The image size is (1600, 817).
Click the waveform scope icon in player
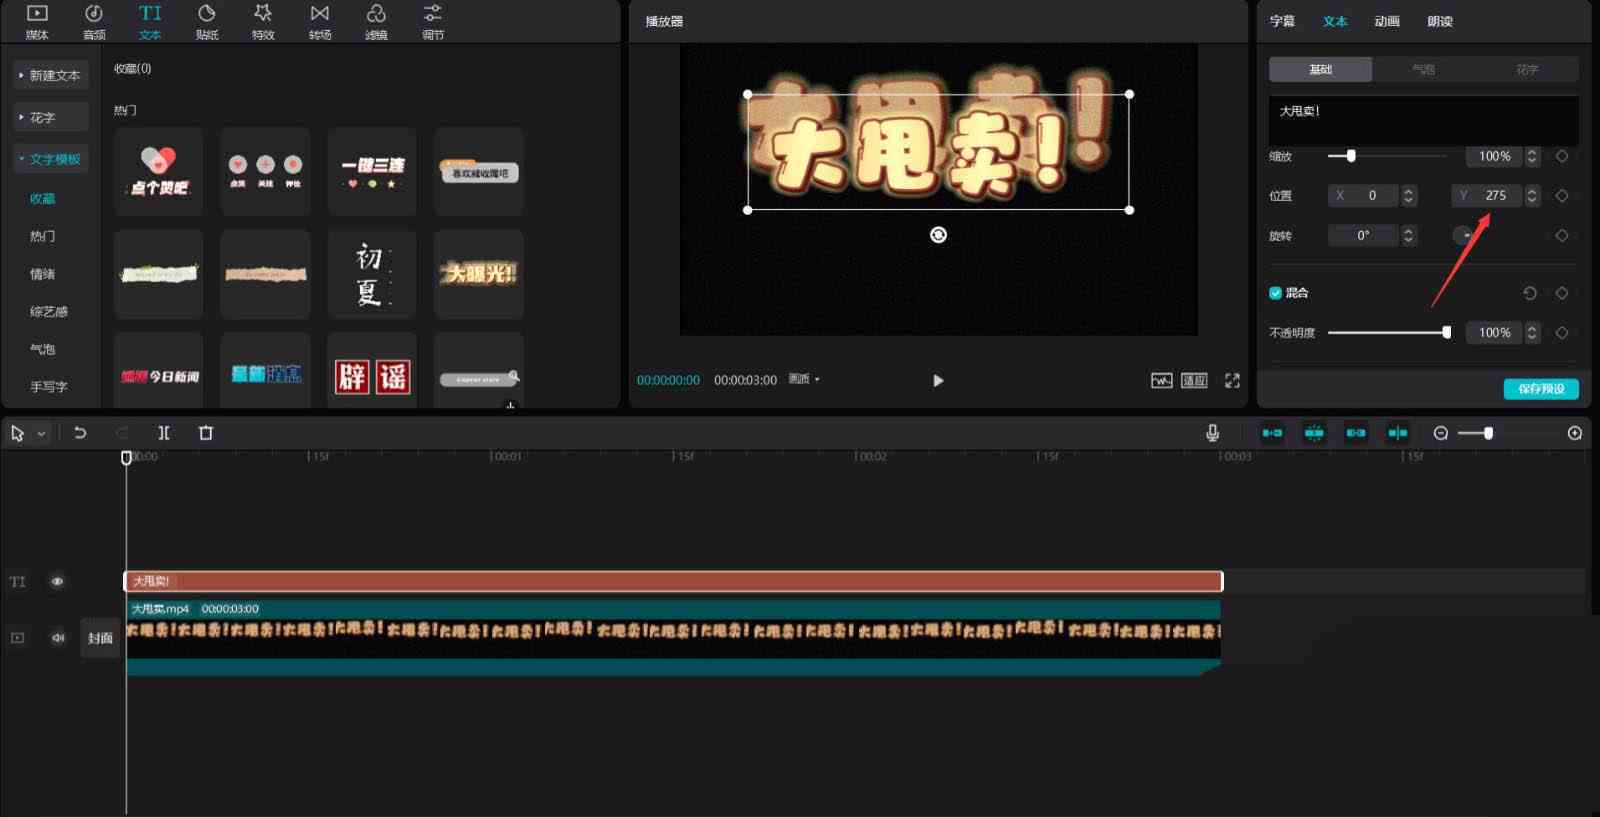point(1161,381)
